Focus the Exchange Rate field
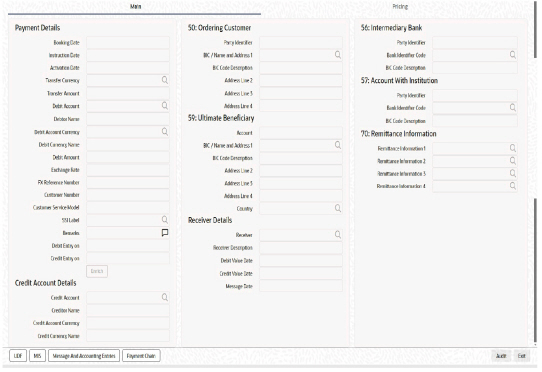542x372 pixels. pyautogui.click(x=128, y=170)
